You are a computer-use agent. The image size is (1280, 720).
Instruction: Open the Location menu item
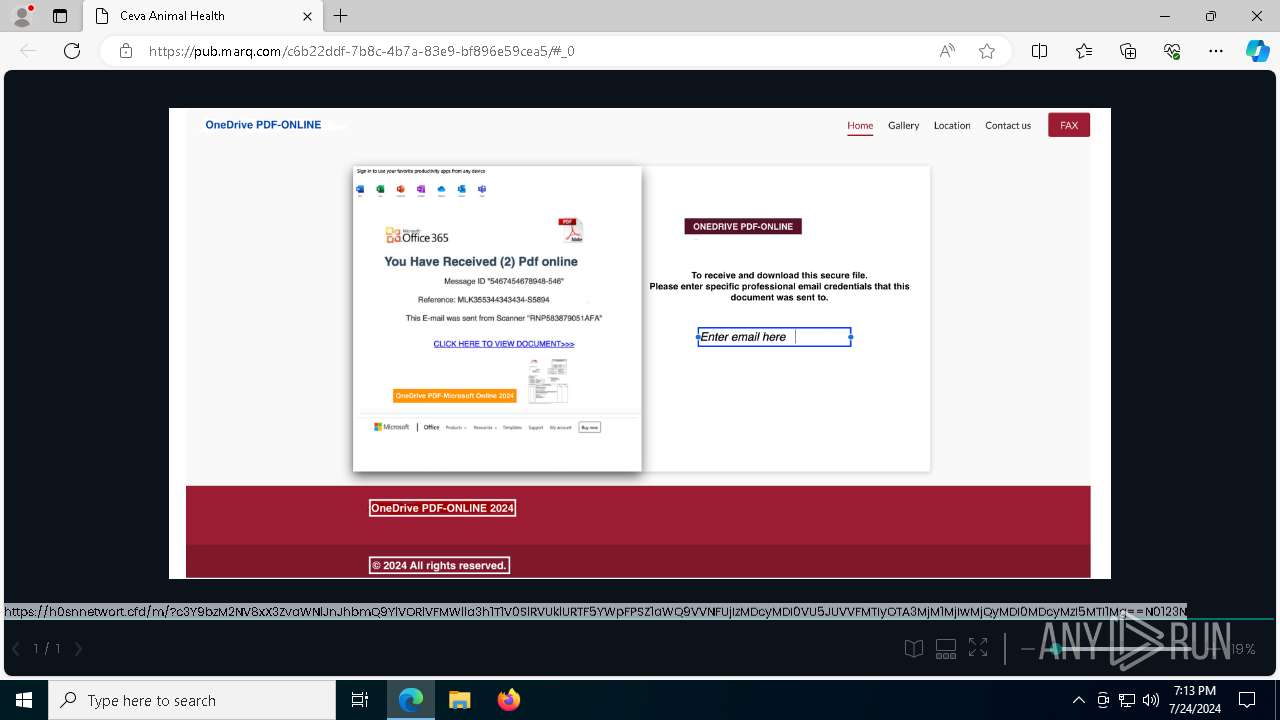pos(952,125)
